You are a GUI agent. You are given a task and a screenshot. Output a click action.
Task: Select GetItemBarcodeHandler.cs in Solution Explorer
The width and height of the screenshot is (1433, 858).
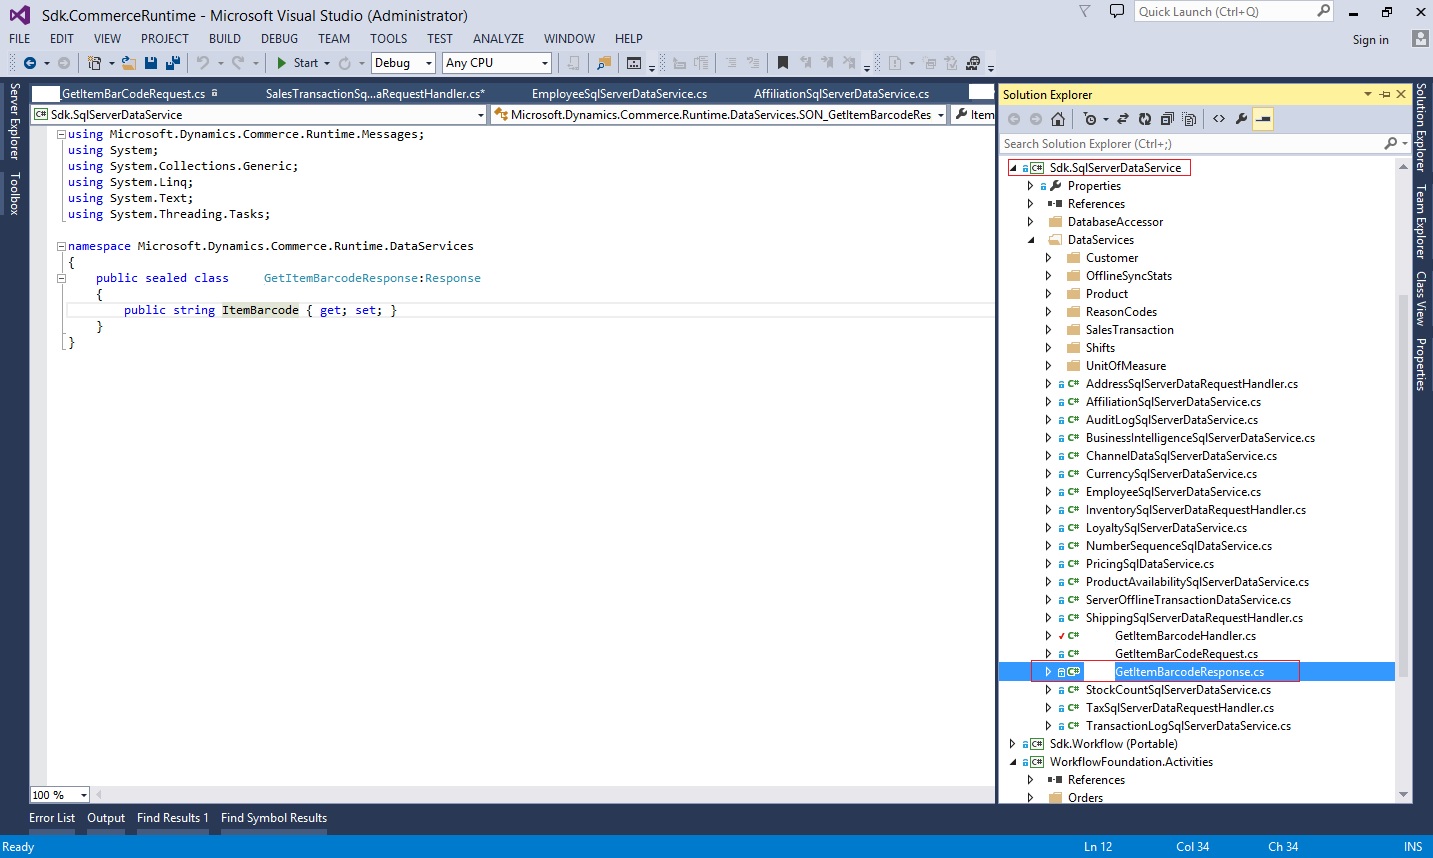1185,636
